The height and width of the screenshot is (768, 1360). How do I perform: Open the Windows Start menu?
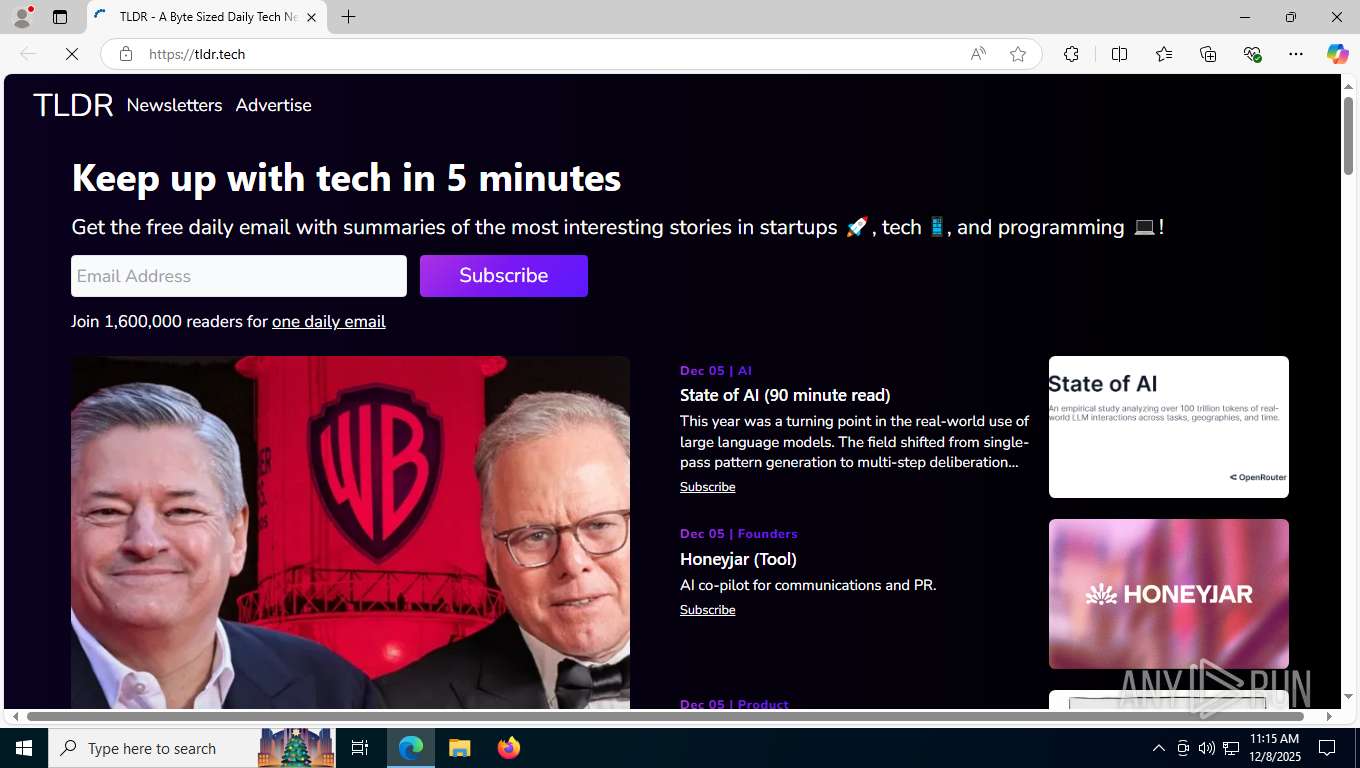tap(24, 748)
